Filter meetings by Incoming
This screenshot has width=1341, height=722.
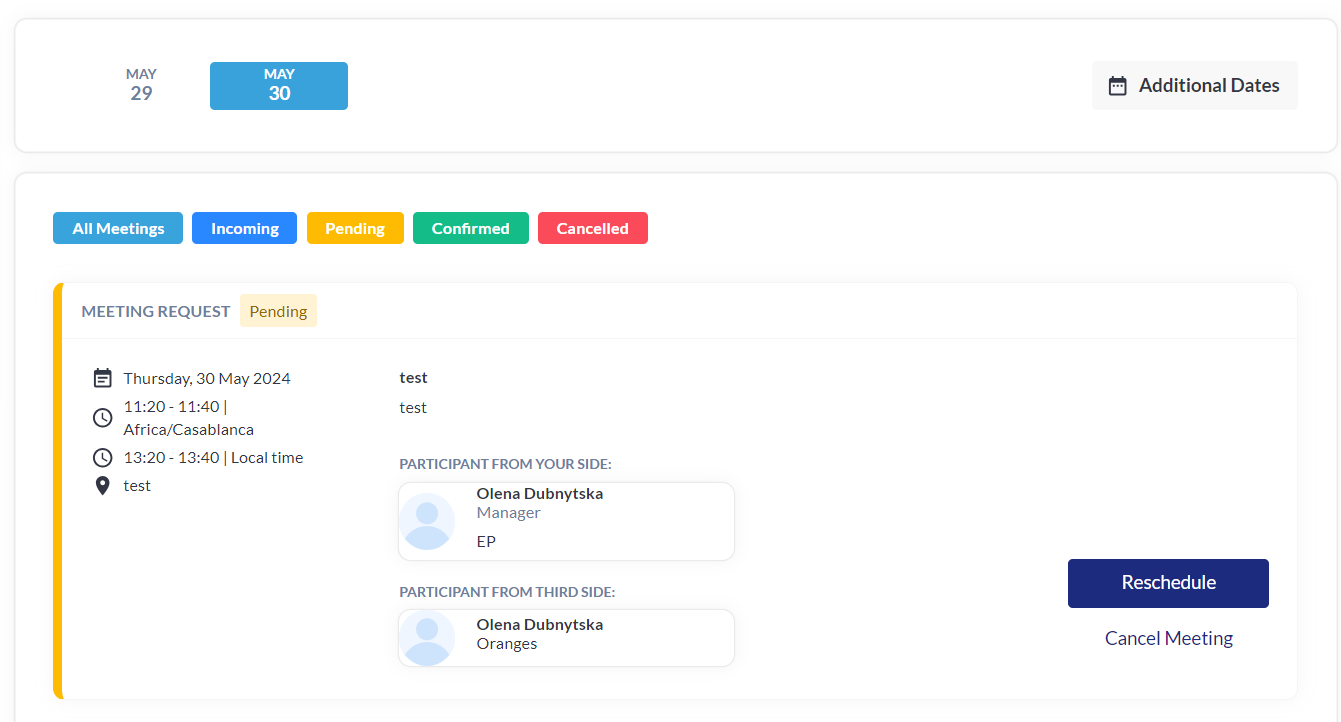tap(244, 228)
